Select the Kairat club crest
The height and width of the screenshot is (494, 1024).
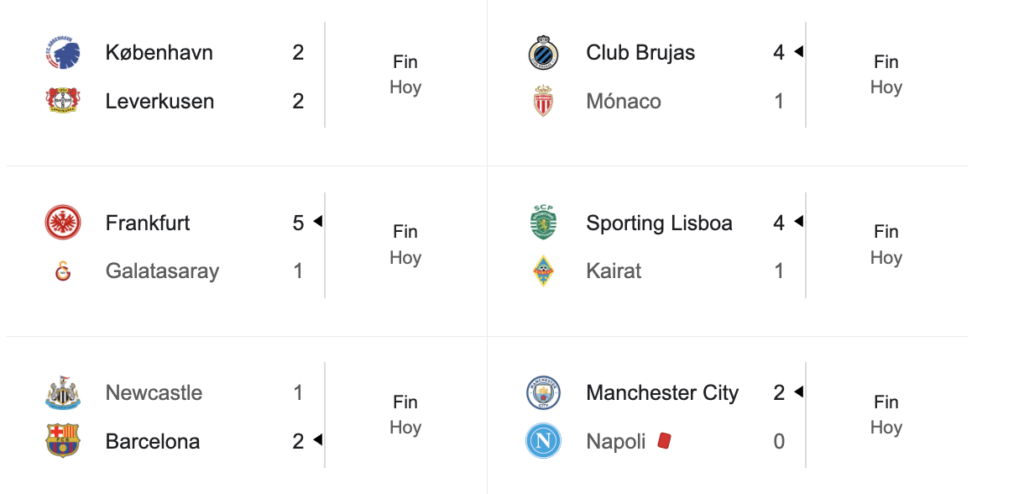point(543,271)
